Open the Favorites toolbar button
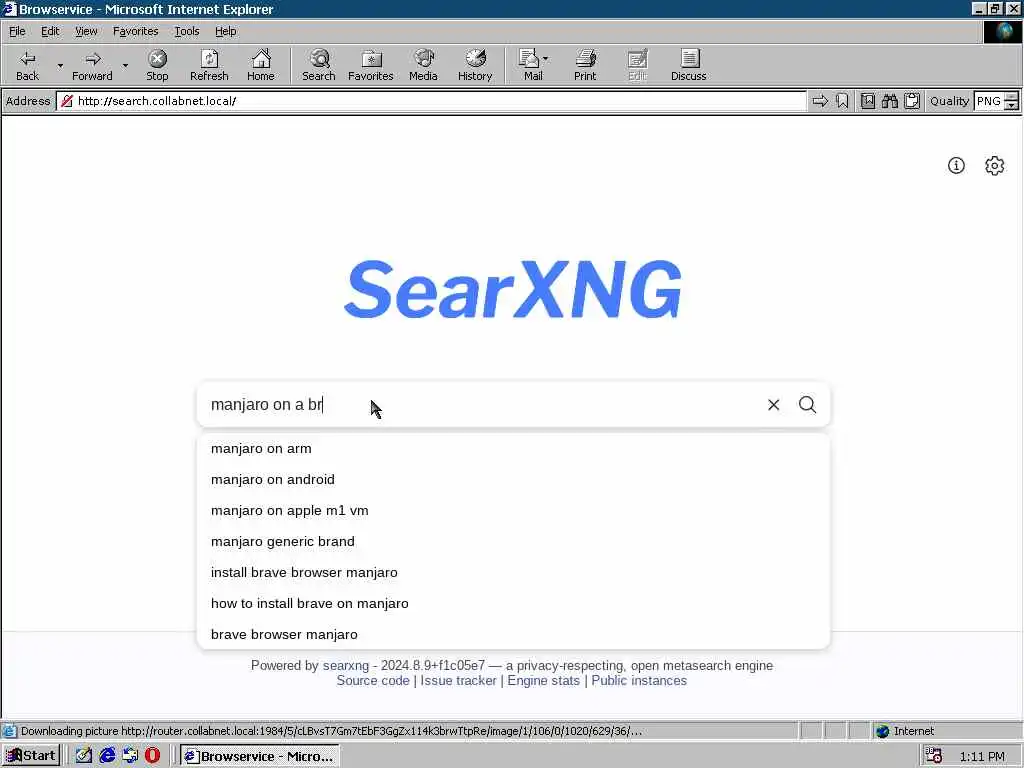Image resolution: width=1024 pixels, height=768 pixels. point(370,65)
